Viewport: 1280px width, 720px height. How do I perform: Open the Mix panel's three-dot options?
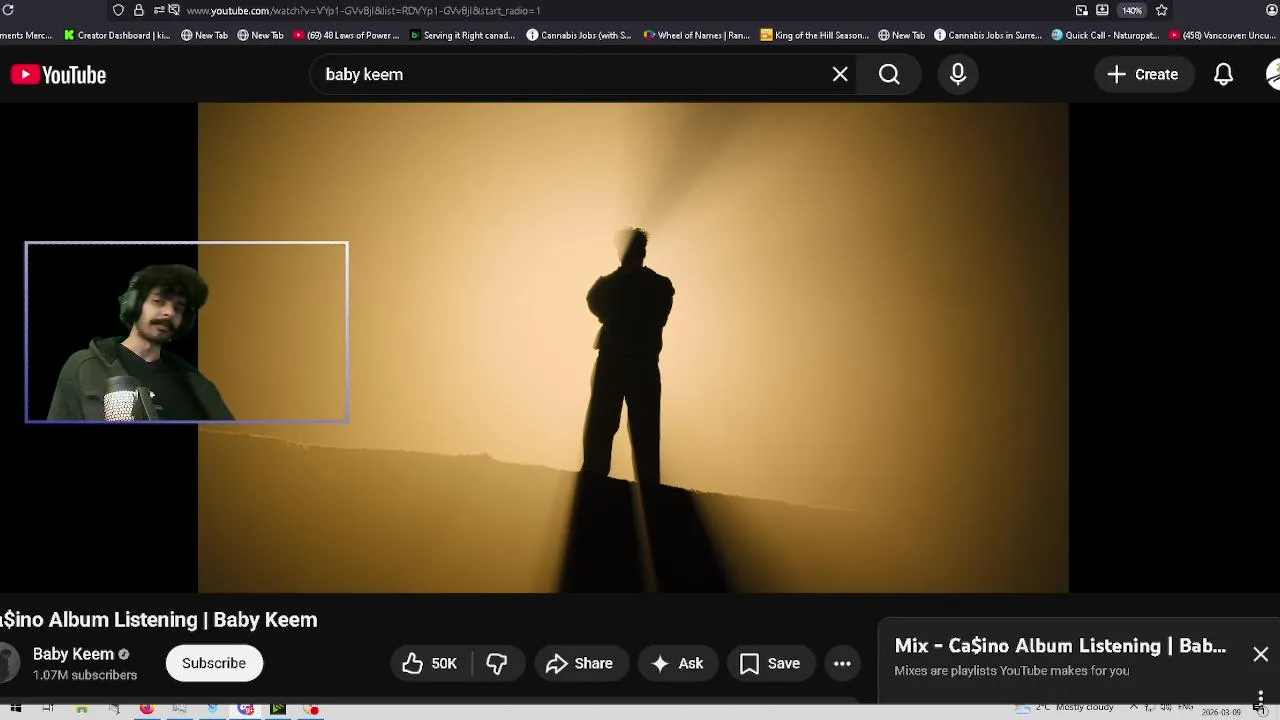tap(1260, 695)
